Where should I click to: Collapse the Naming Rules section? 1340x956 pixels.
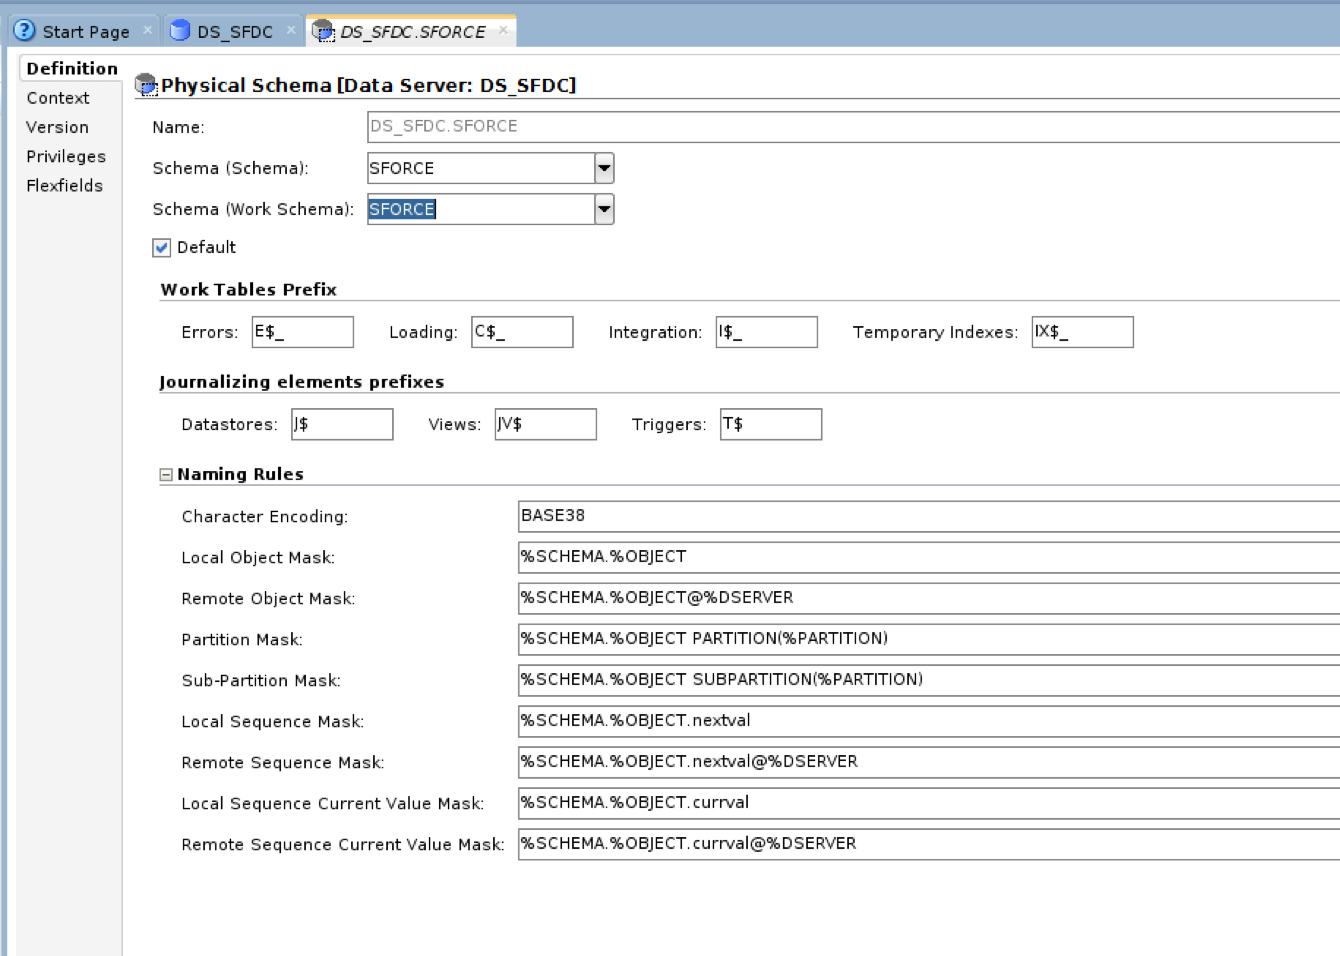[166, 472]
